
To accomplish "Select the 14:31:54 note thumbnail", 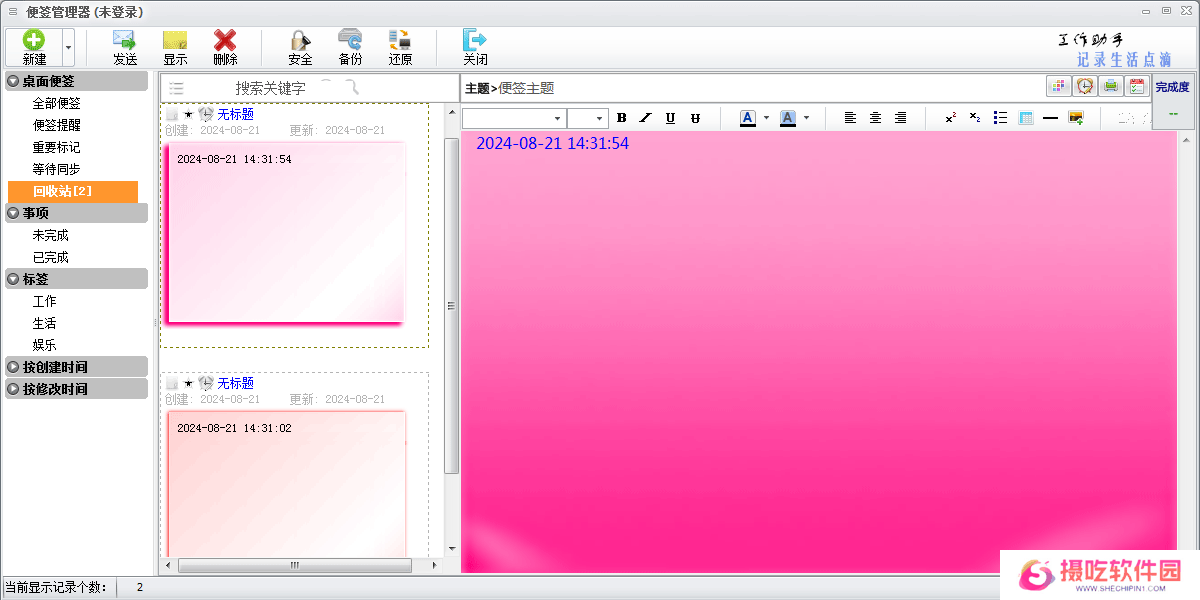I will pyautogui.click(x=285, y=233).
